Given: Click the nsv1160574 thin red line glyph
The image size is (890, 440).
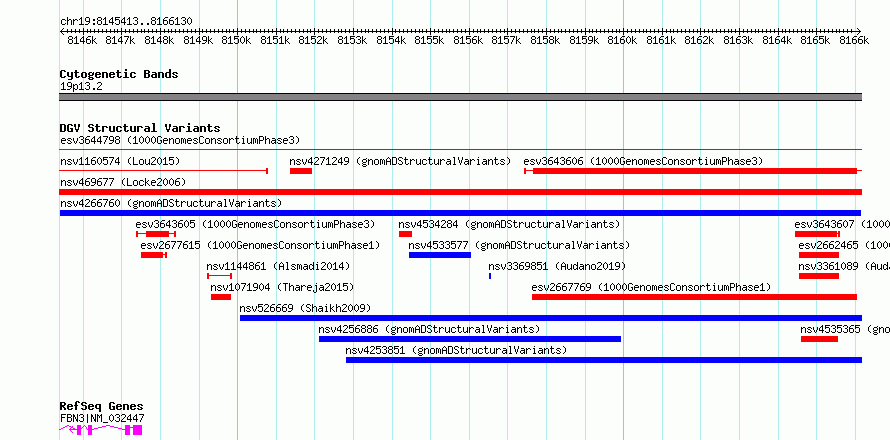Looking at the screenshot, I should (x=163, y=170).
